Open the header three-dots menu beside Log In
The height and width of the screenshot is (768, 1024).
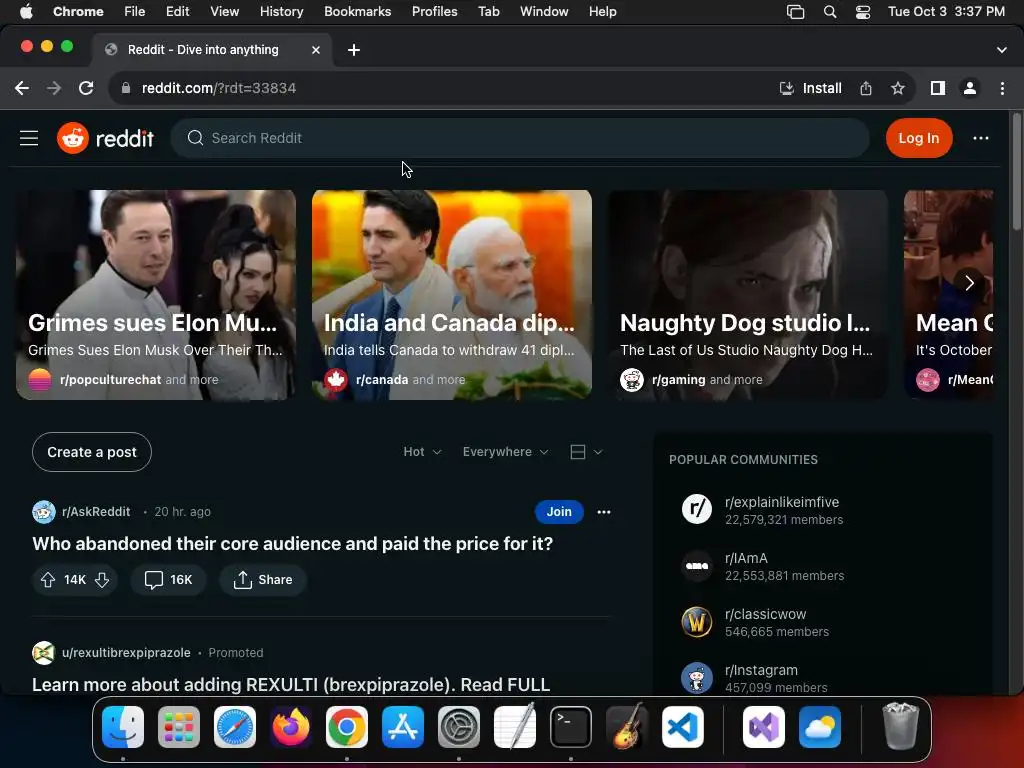980,138
